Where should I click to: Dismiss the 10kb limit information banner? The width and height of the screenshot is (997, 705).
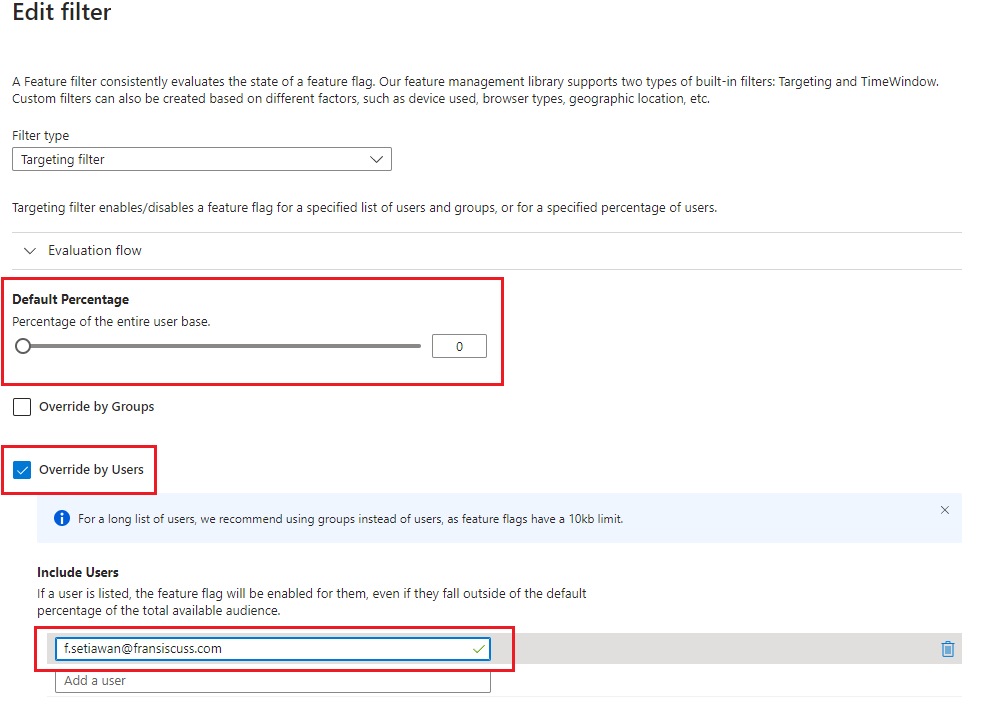point(944,509)
